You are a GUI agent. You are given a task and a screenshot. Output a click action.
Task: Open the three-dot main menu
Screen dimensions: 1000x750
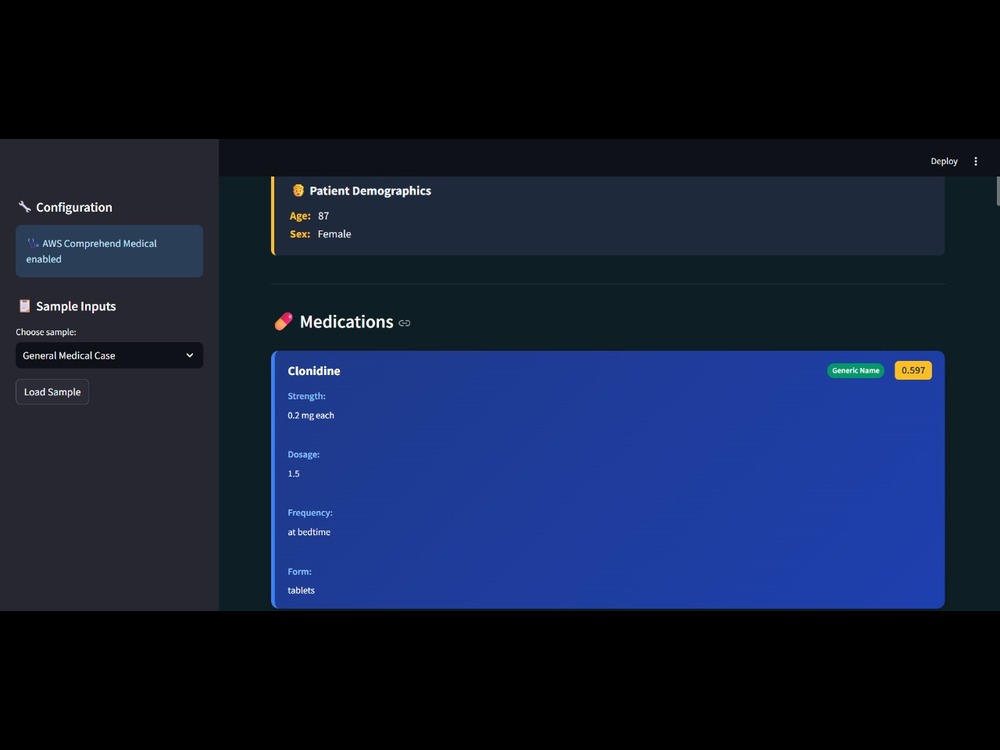click(x=975, y=161)
